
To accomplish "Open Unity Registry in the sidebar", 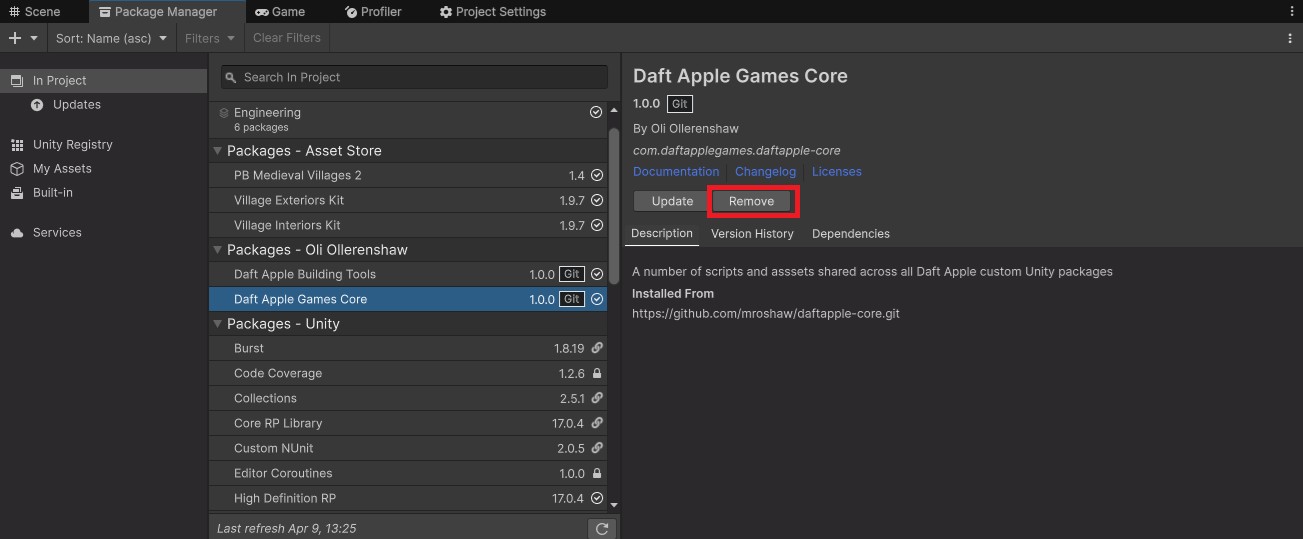I will point(103,144).
